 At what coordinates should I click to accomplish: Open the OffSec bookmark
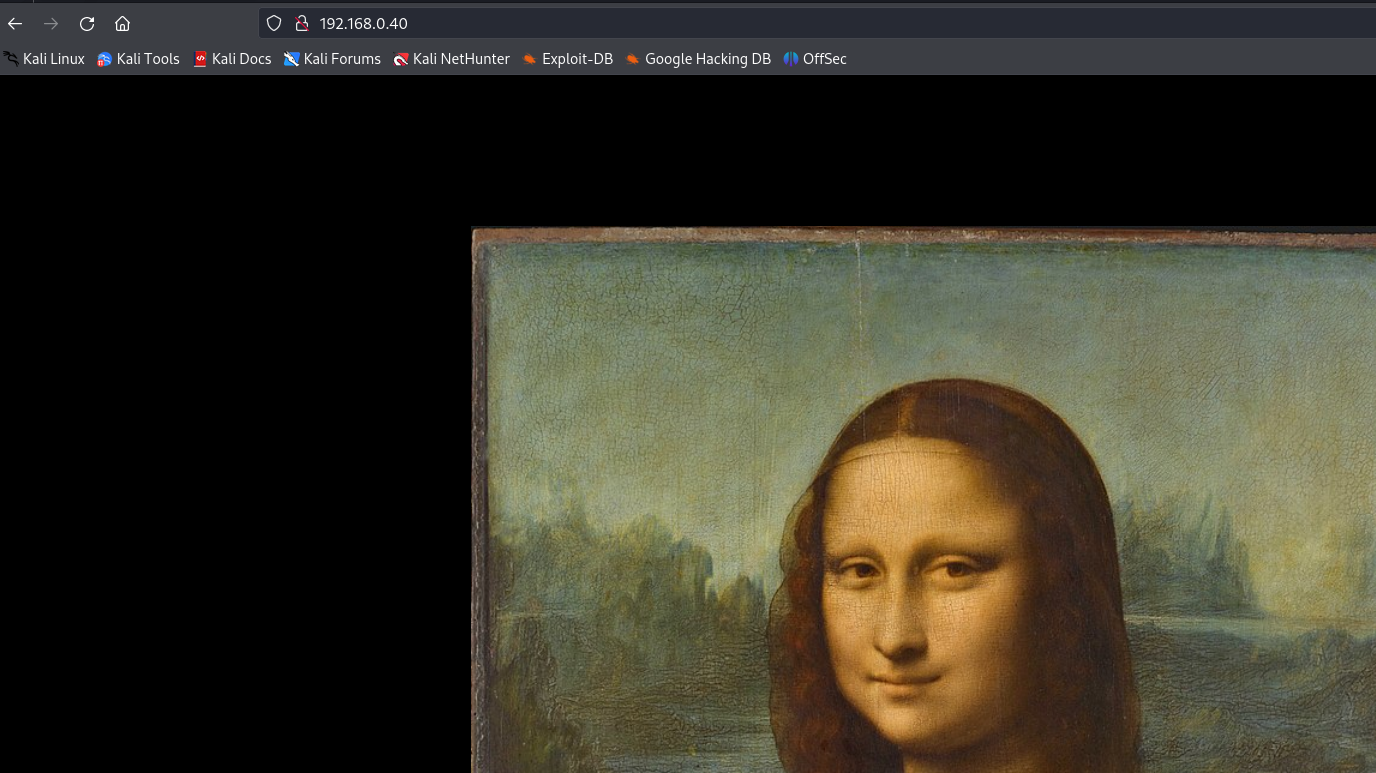(815, 59)
